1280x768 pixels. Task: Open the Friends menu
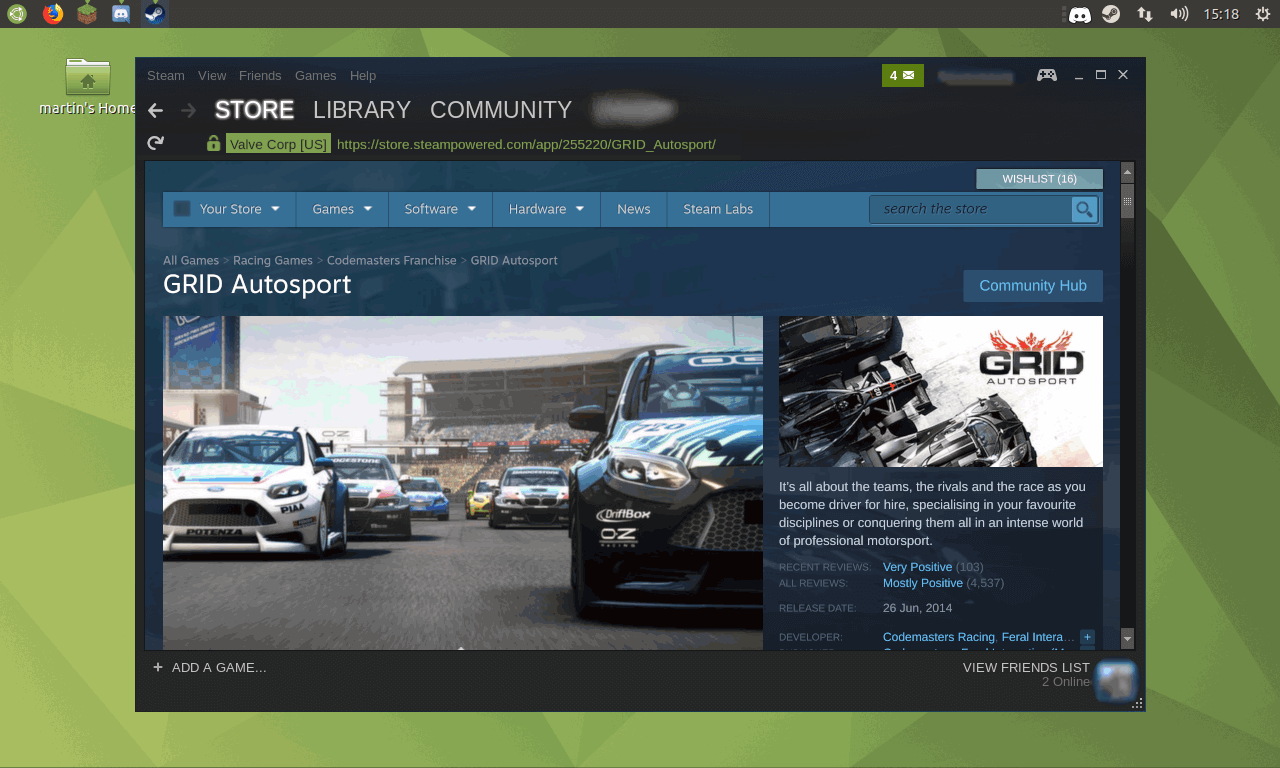click(260, 75)
